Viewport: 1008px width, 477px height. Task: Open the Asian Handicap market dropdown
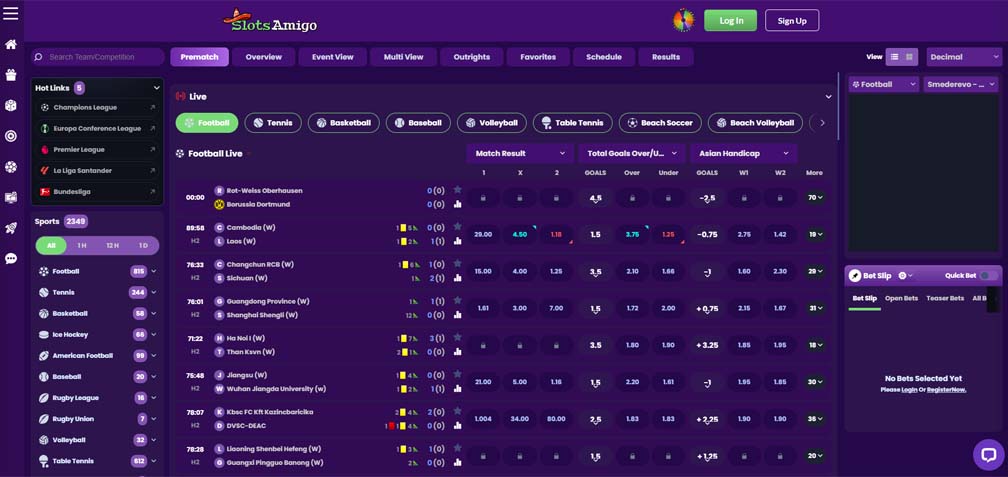point(744,154)
